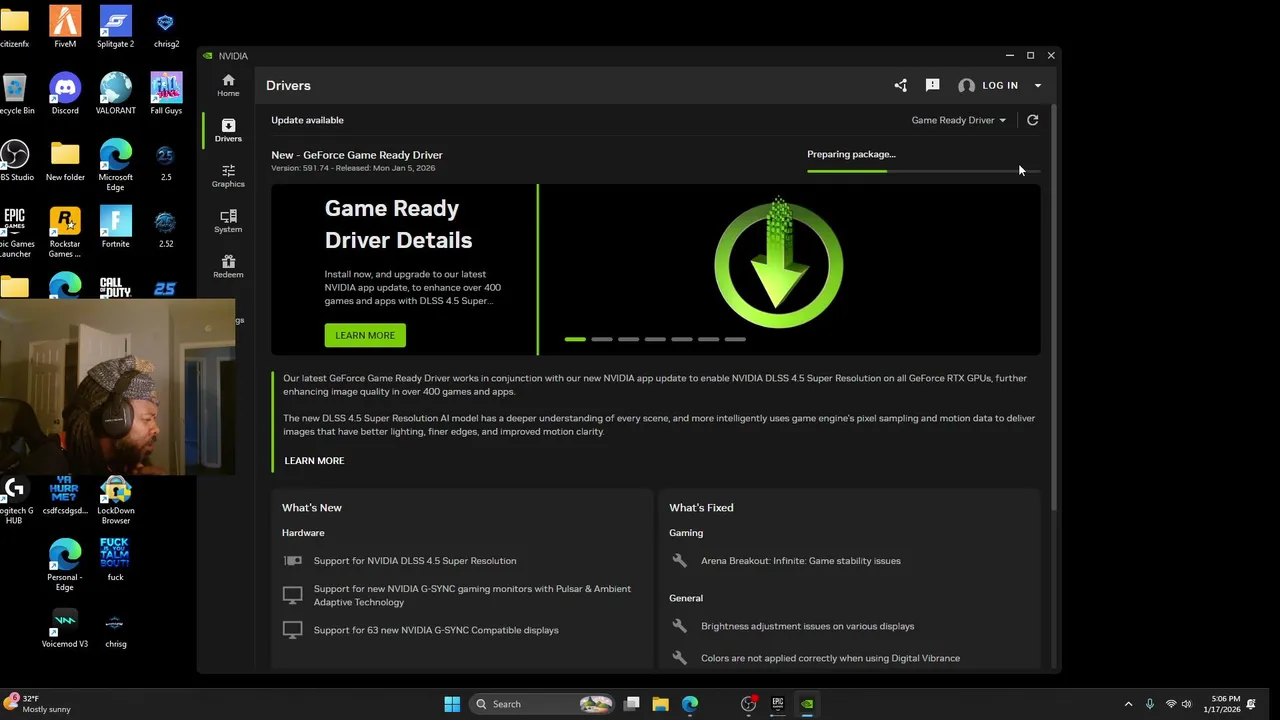Click 'Arena Breakout: Infinite' fix entry text

pos(801,561)
